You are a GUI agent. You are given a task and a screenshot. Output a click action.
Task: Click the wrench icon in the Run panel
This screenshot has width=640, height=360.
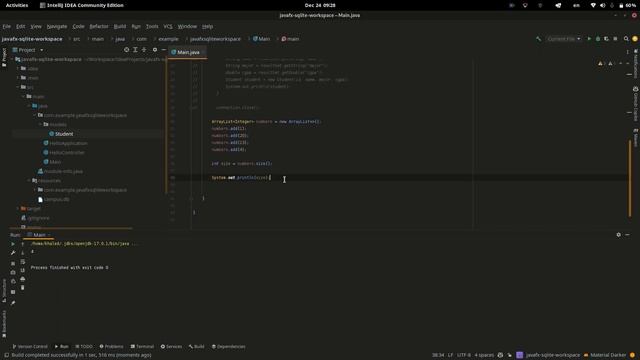point(13,253)
